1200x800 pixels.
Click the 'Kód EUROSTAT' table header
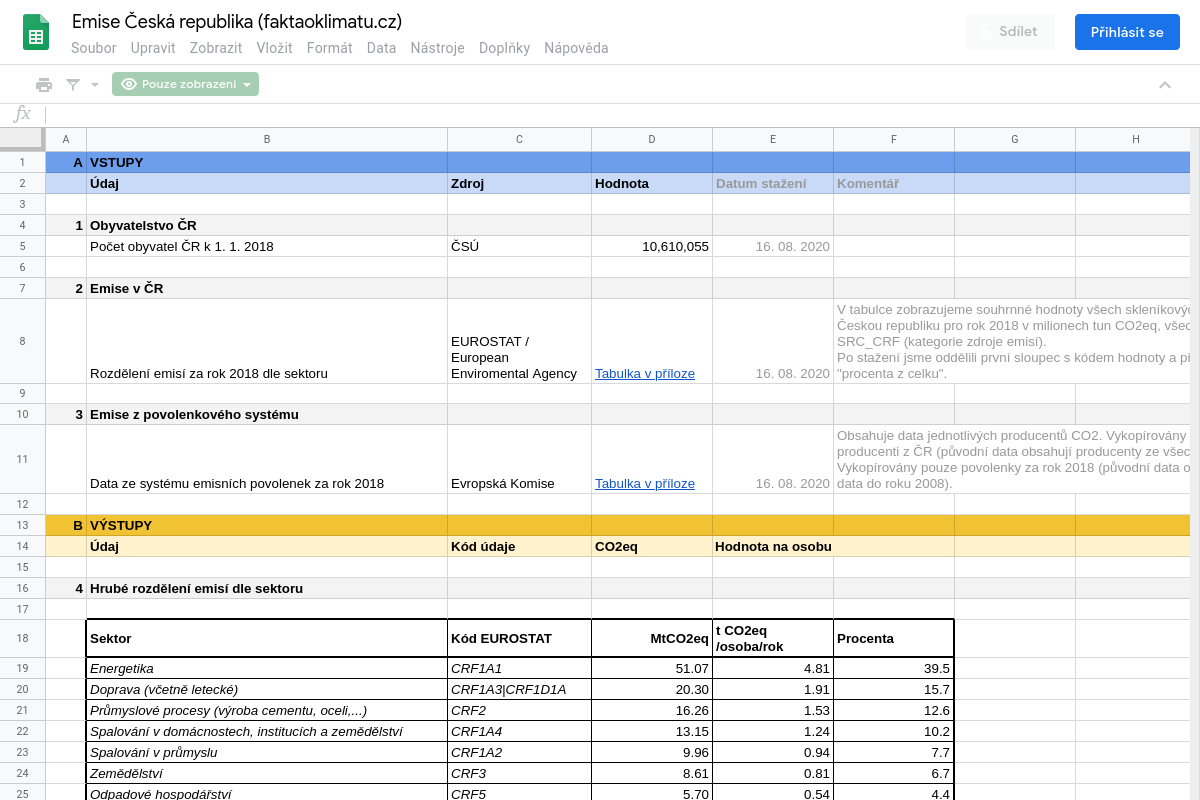coord(519,638)
